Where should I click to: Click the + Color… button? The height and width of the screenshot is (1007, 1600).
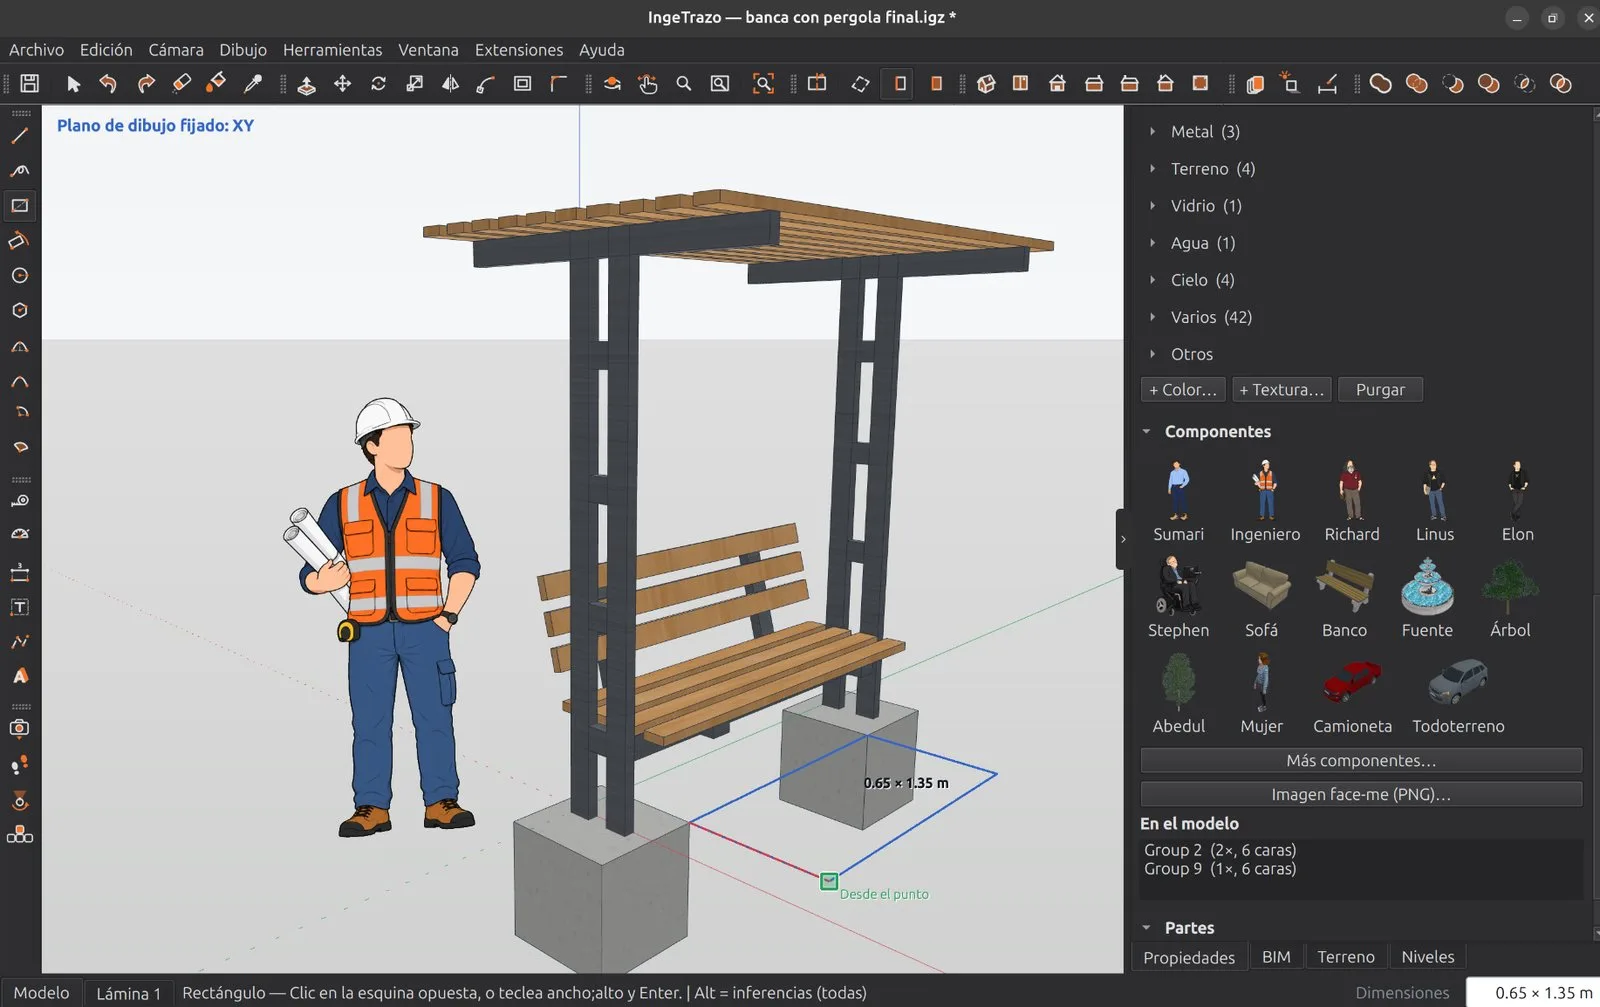(x=1183, y=390)
